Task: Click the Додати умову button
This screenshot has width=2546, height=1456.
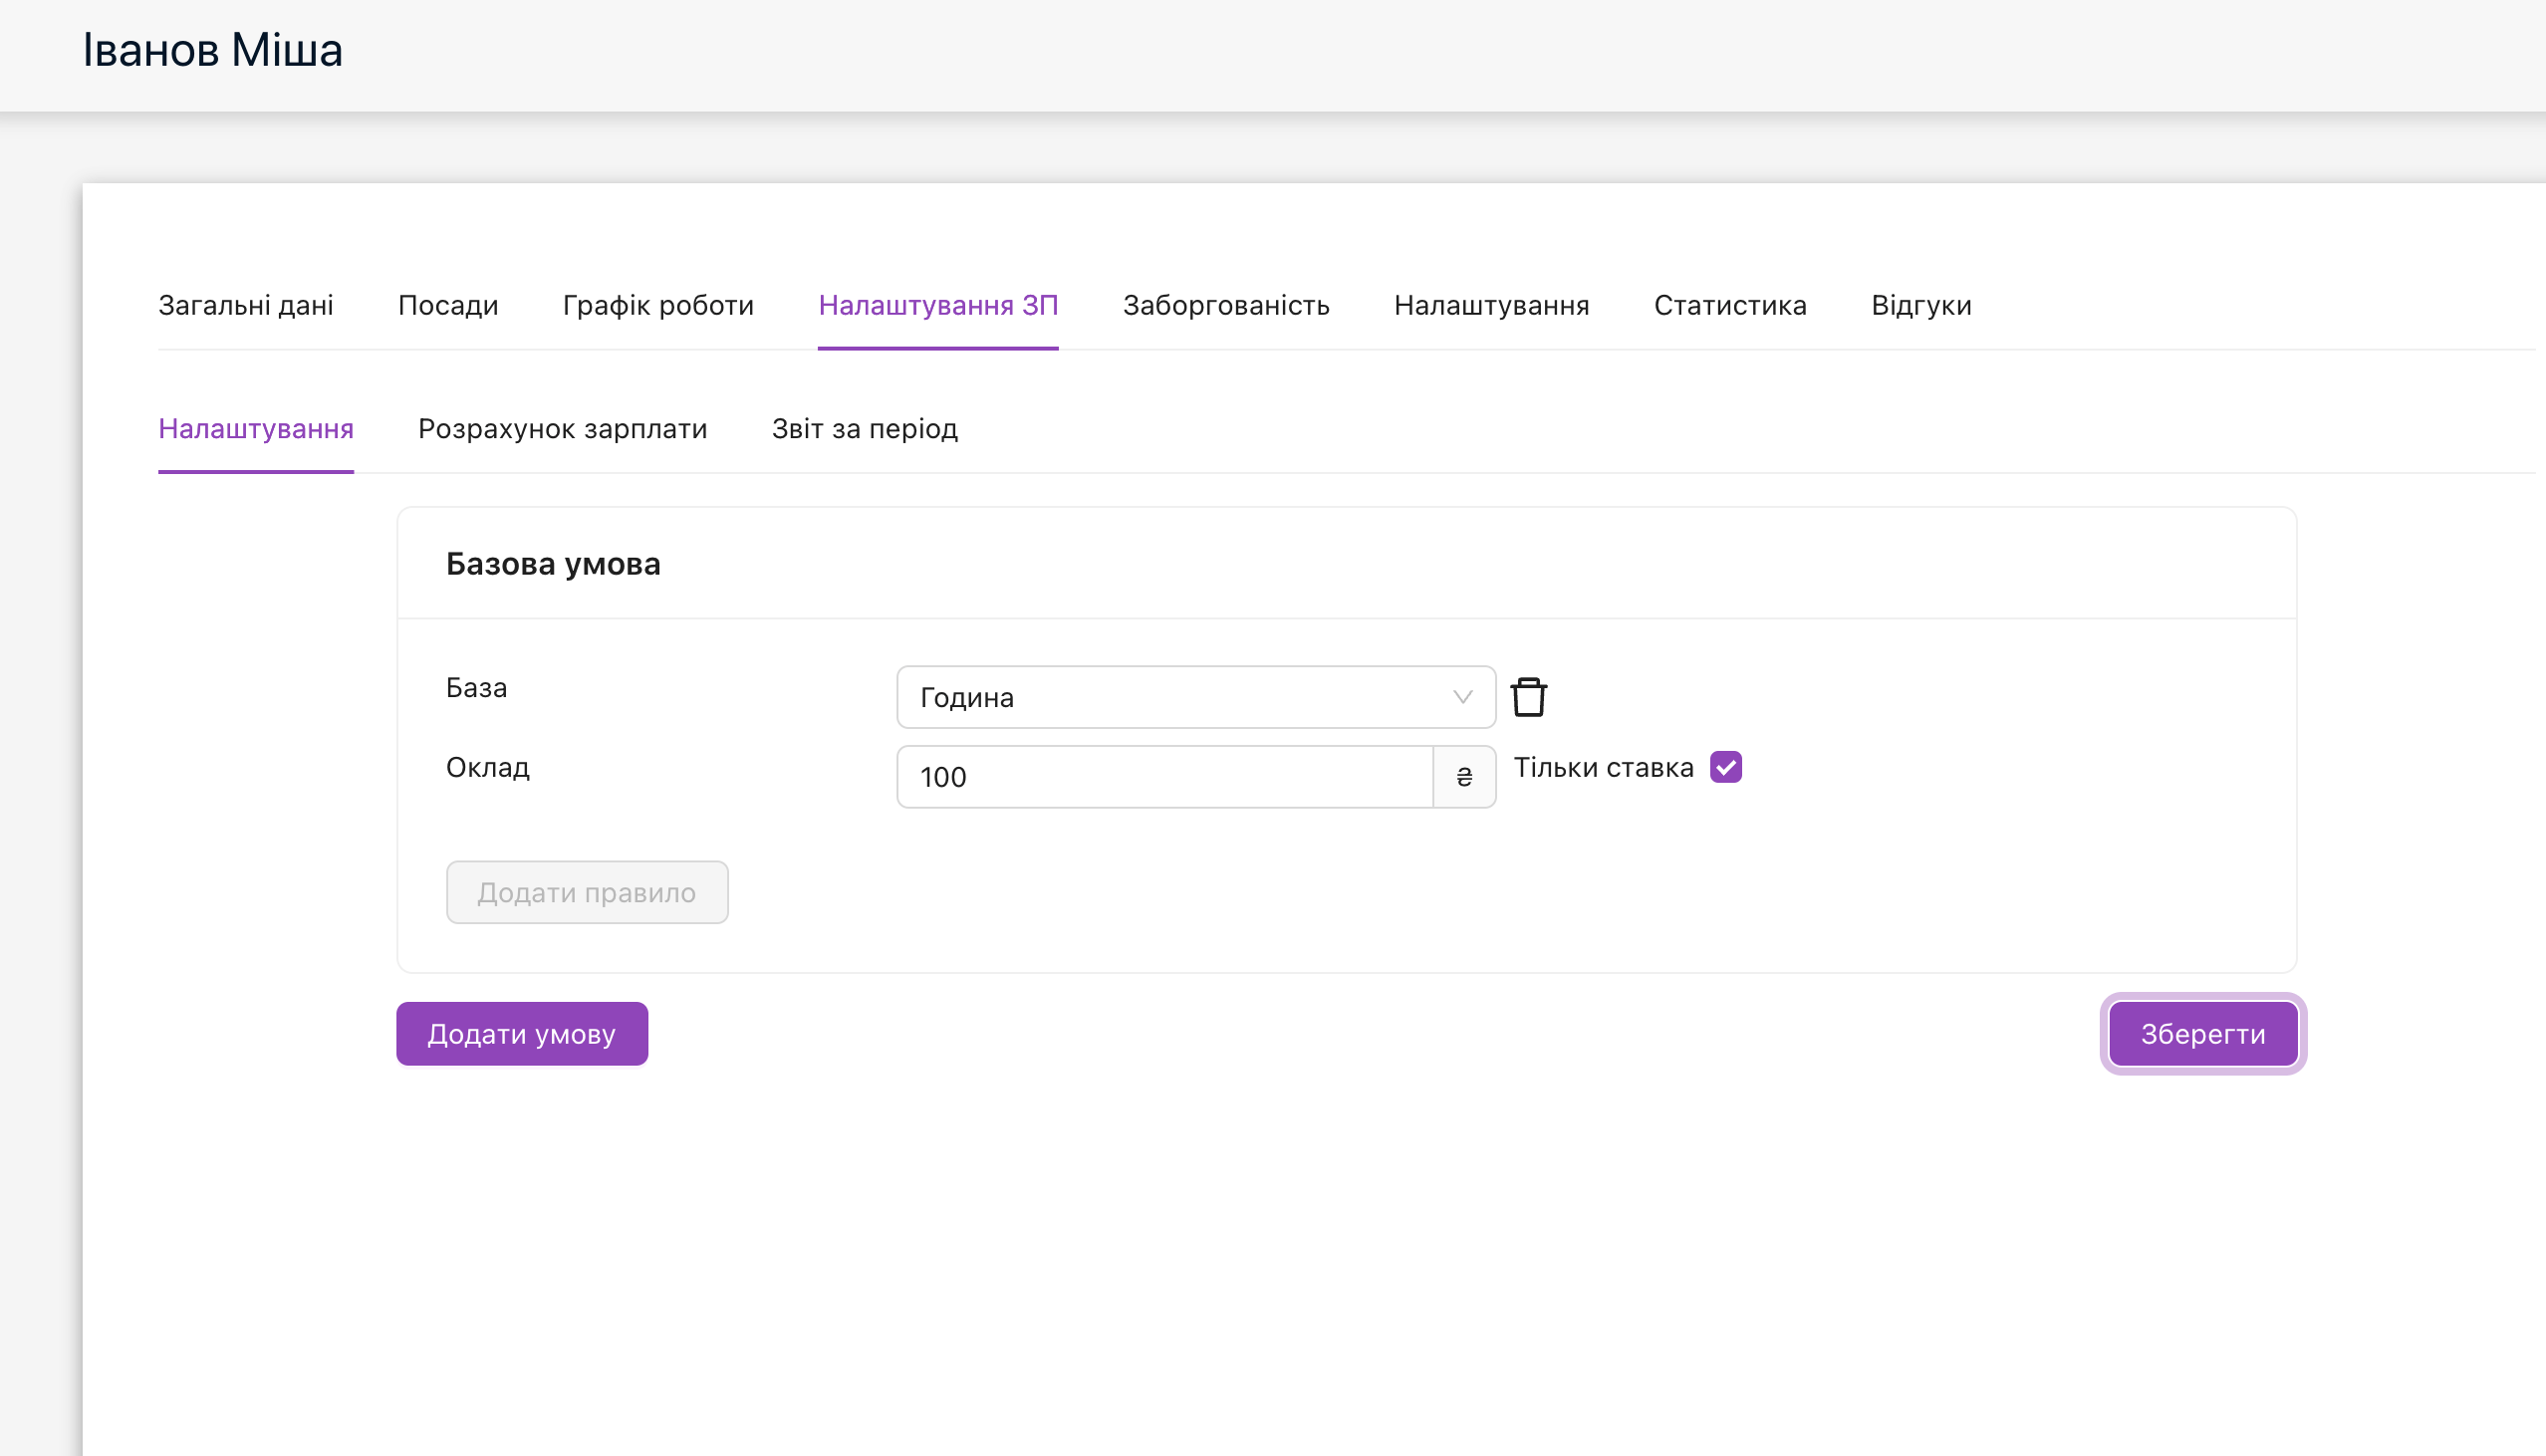Action: click(522, 1034)
